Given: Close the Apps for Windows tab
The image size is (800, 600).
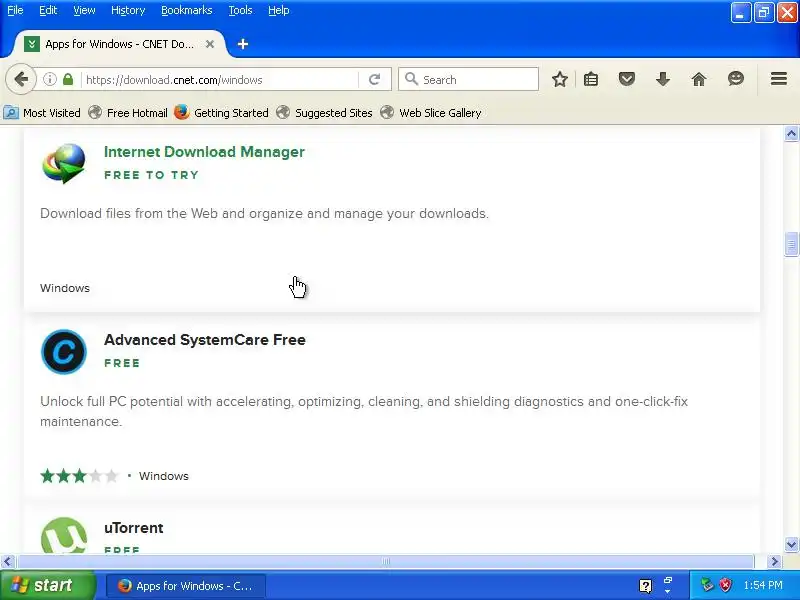Looking at the screenshot, I should pyautogui.click(x=210, y=44).
